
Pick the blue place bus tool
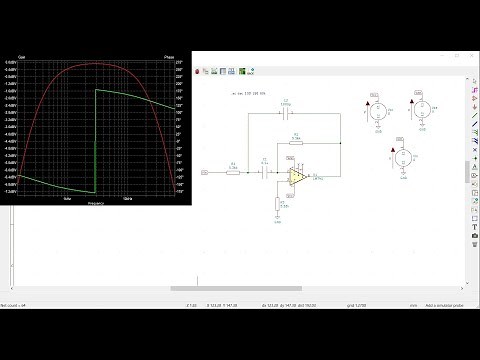pos(475,124)
